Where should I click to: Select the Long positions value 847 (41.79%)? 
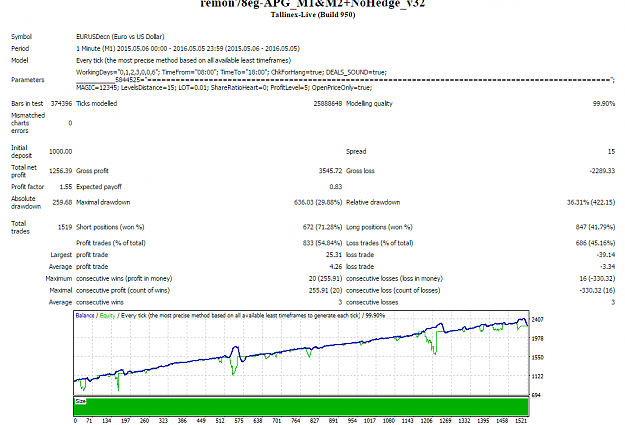pos(595,227)
